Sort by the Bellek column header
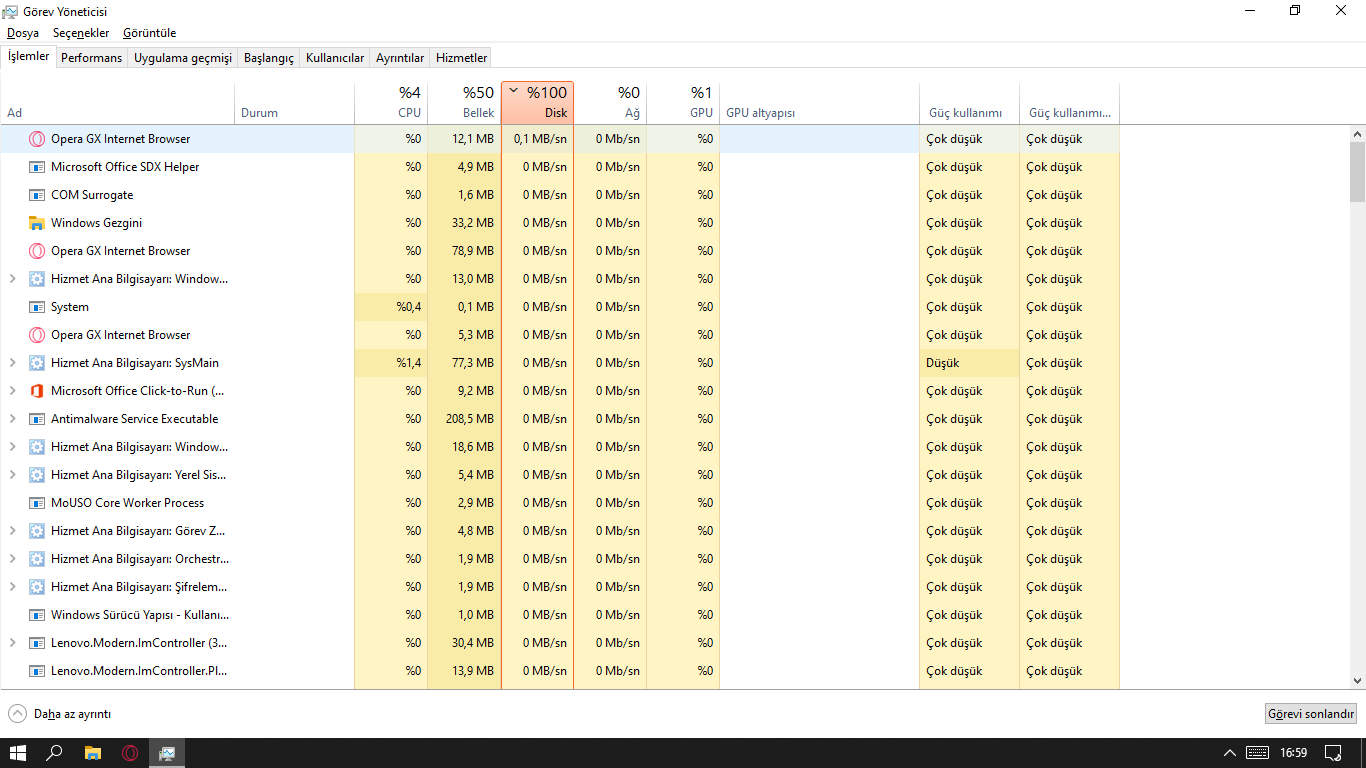 tap(464, 103)
